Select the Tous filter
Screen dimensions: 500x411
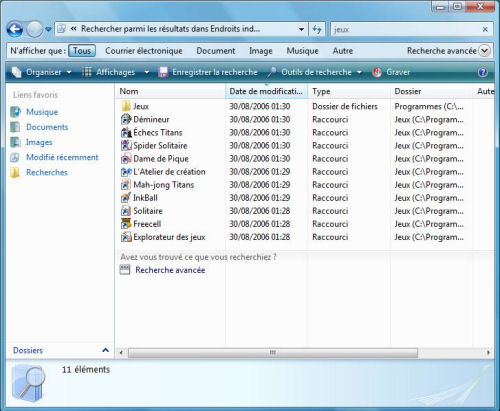pyautogui.click(x=82, y=51)
